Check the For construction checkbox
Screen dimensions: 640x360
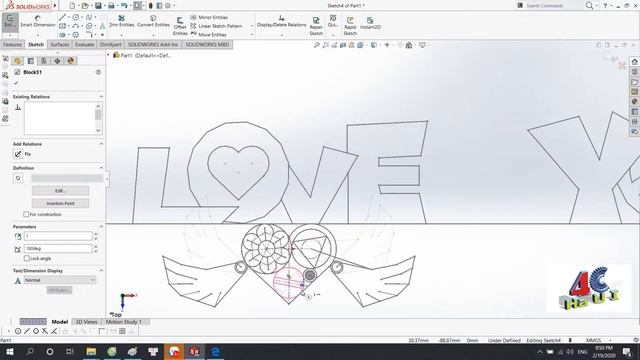tap(27, 214)
